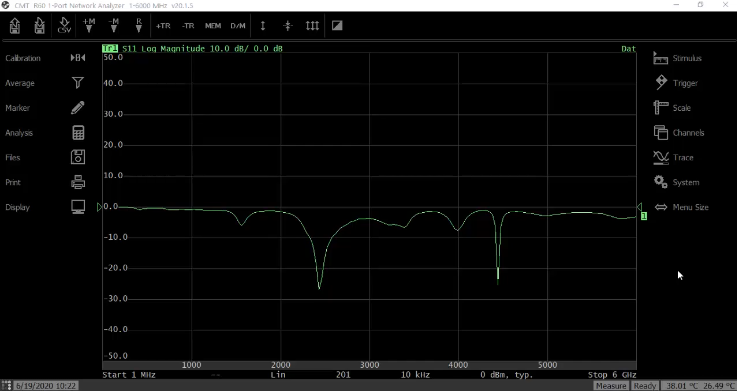Click the Scale caliper icon
Viewport: 737px width, 391px height.
tap(660, 108)
